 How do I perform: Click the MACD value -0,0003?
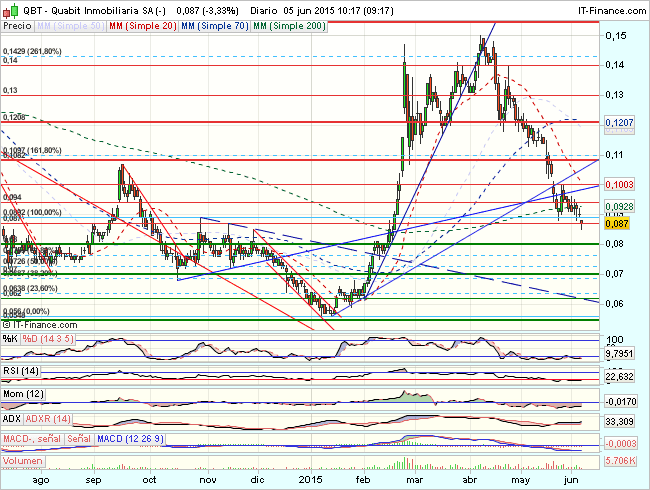pyautogui.click(x=620, y=444)
